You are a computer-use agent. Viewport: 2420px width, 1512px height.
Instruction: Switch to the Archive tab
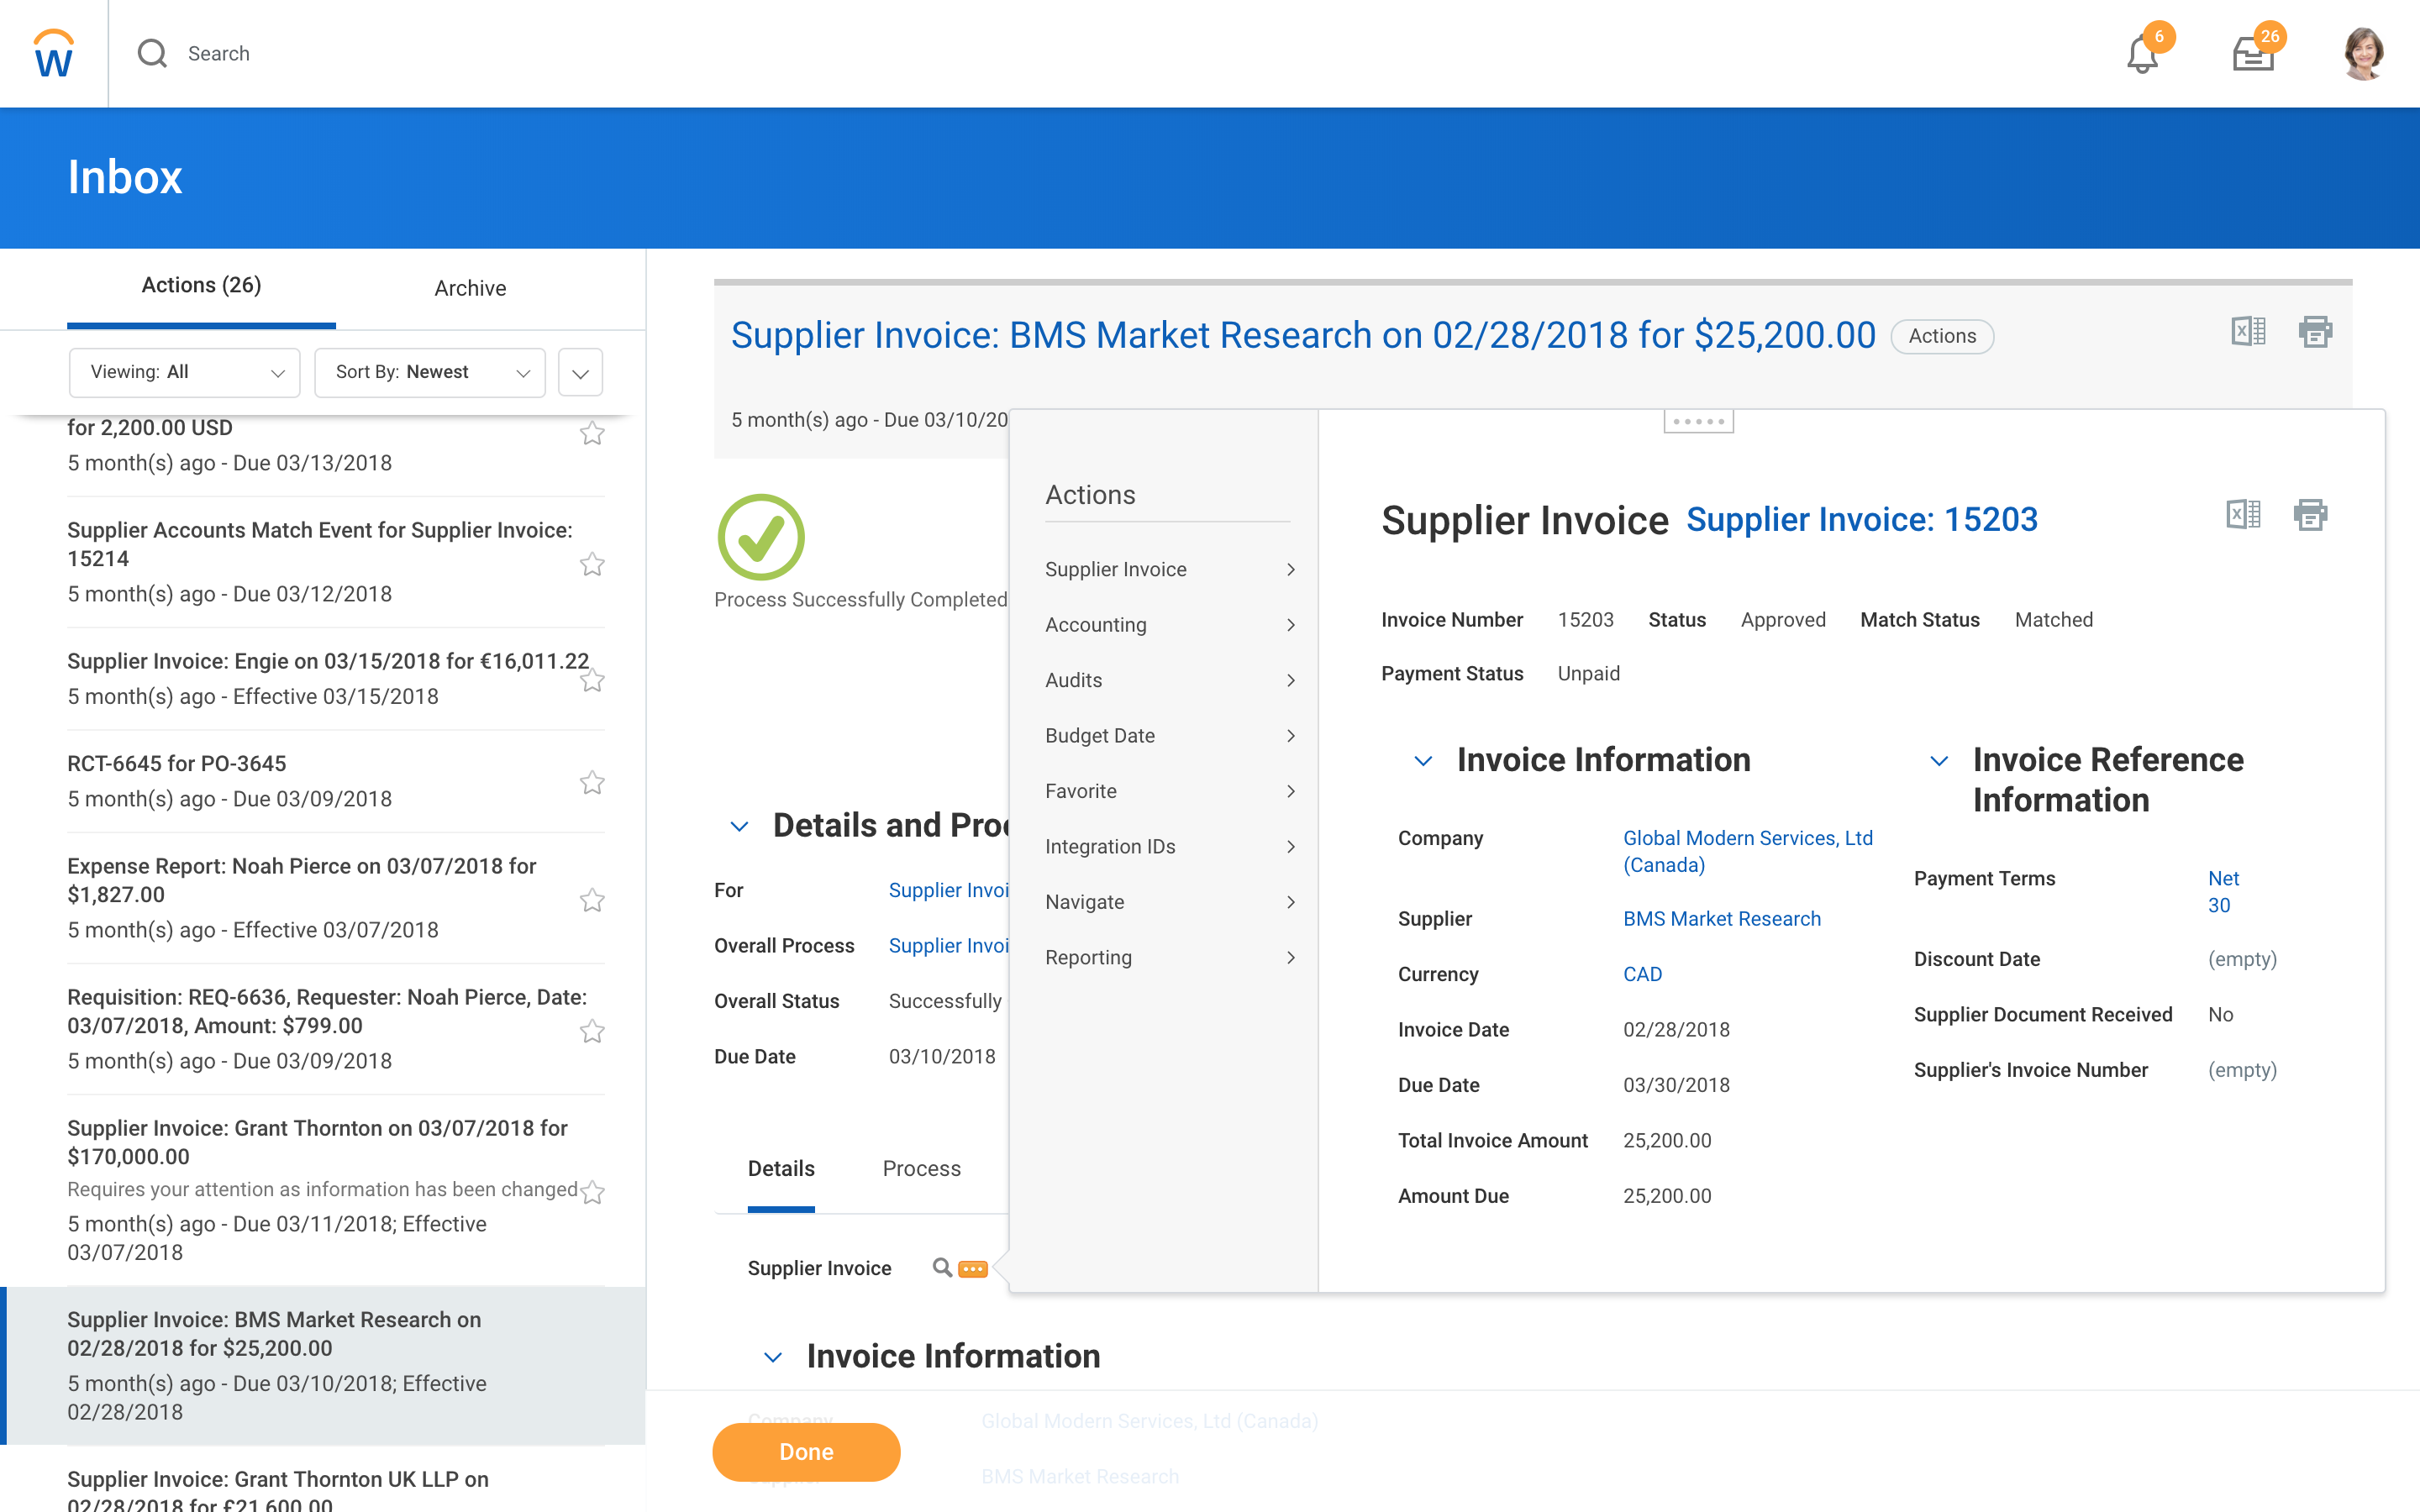pyautogui.click(x=470, y=288)
